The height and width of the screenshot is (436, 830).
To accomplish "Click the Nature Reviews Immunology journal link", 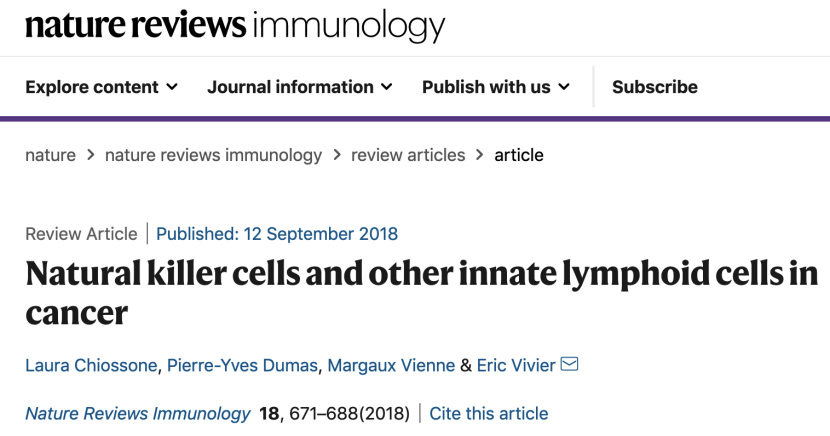I will point(138,414).
